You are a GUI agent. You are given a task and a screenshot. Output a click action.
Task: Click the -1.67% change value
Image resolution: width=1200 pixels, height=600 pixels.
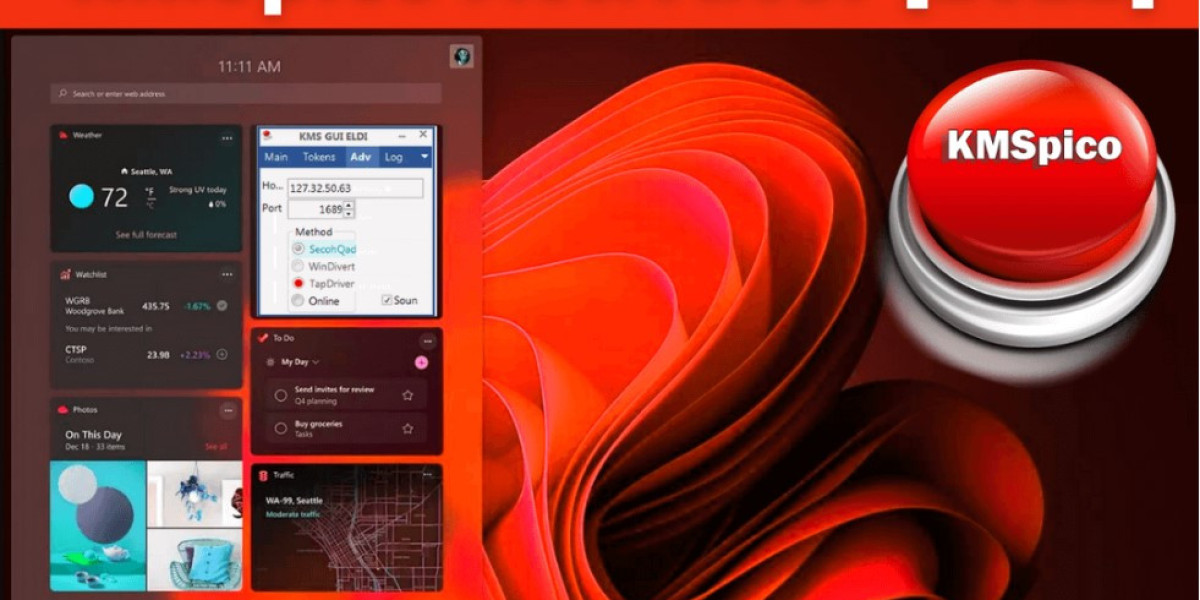[196, 306]
